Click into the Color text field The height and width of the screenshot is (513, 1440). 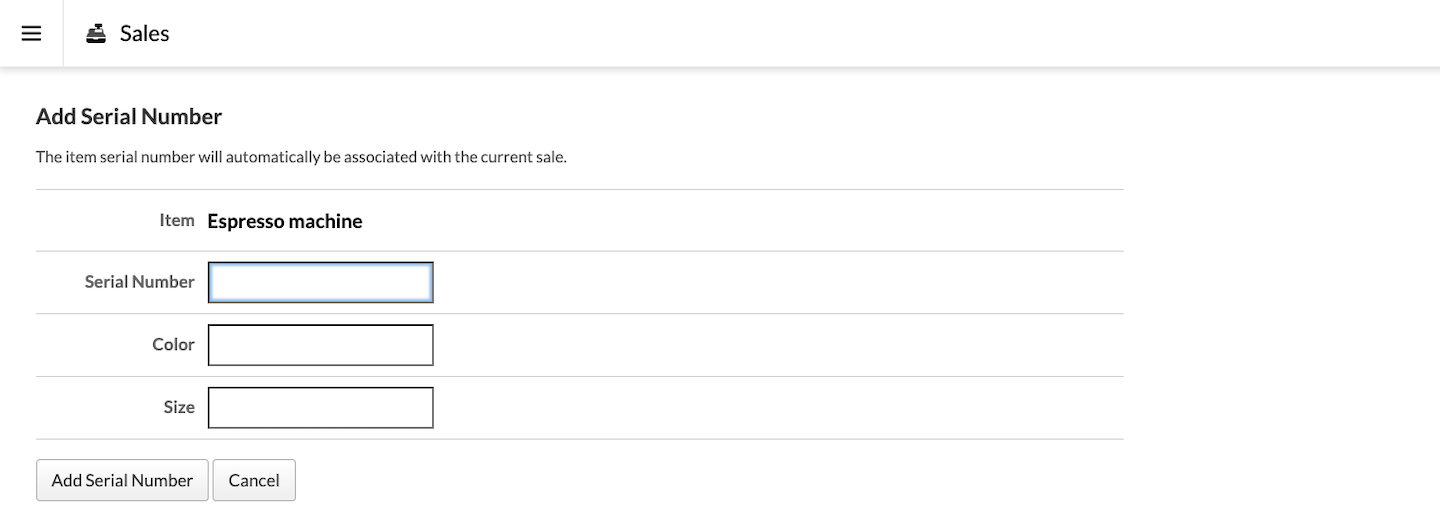coord(320,345)
